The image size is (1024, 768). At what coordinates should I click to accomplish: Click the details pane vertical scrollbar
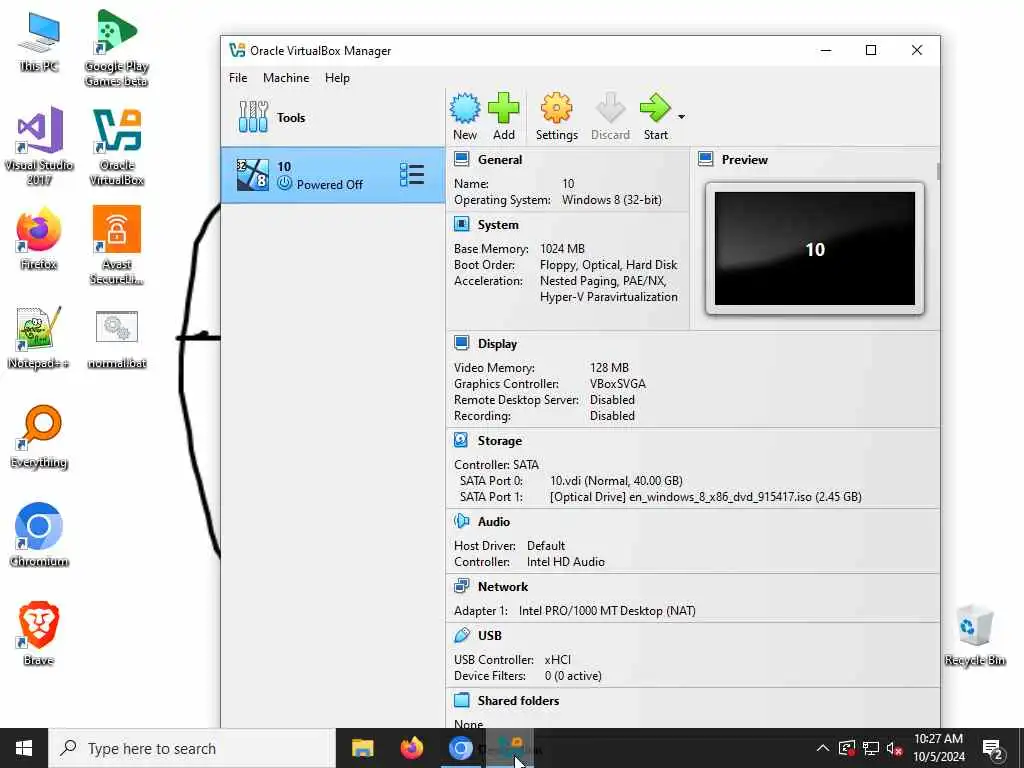click(938, 171)
